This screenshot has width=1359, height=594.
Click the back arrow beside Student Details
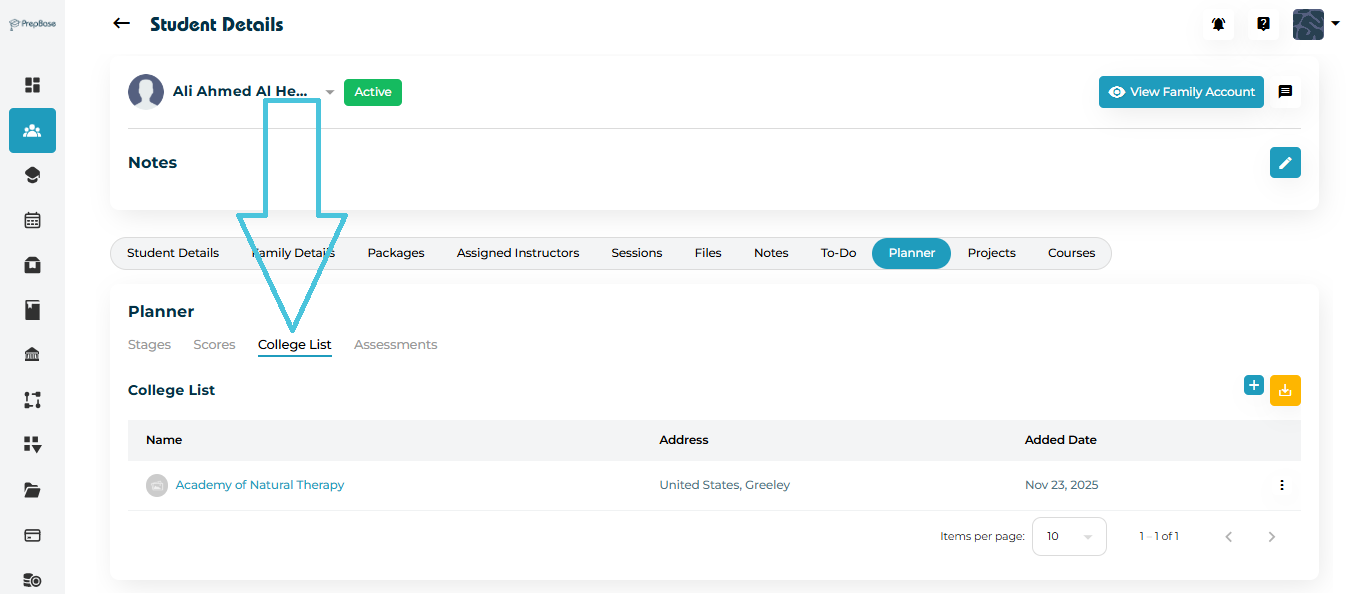pyautogui.click(x=122, y=24)
